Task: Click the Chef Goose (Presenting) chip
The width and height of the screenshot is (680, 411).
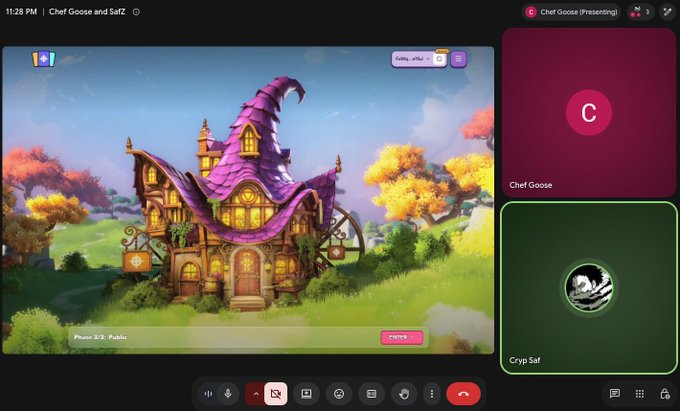Action: pyautogui.click(x=571, y=12)
